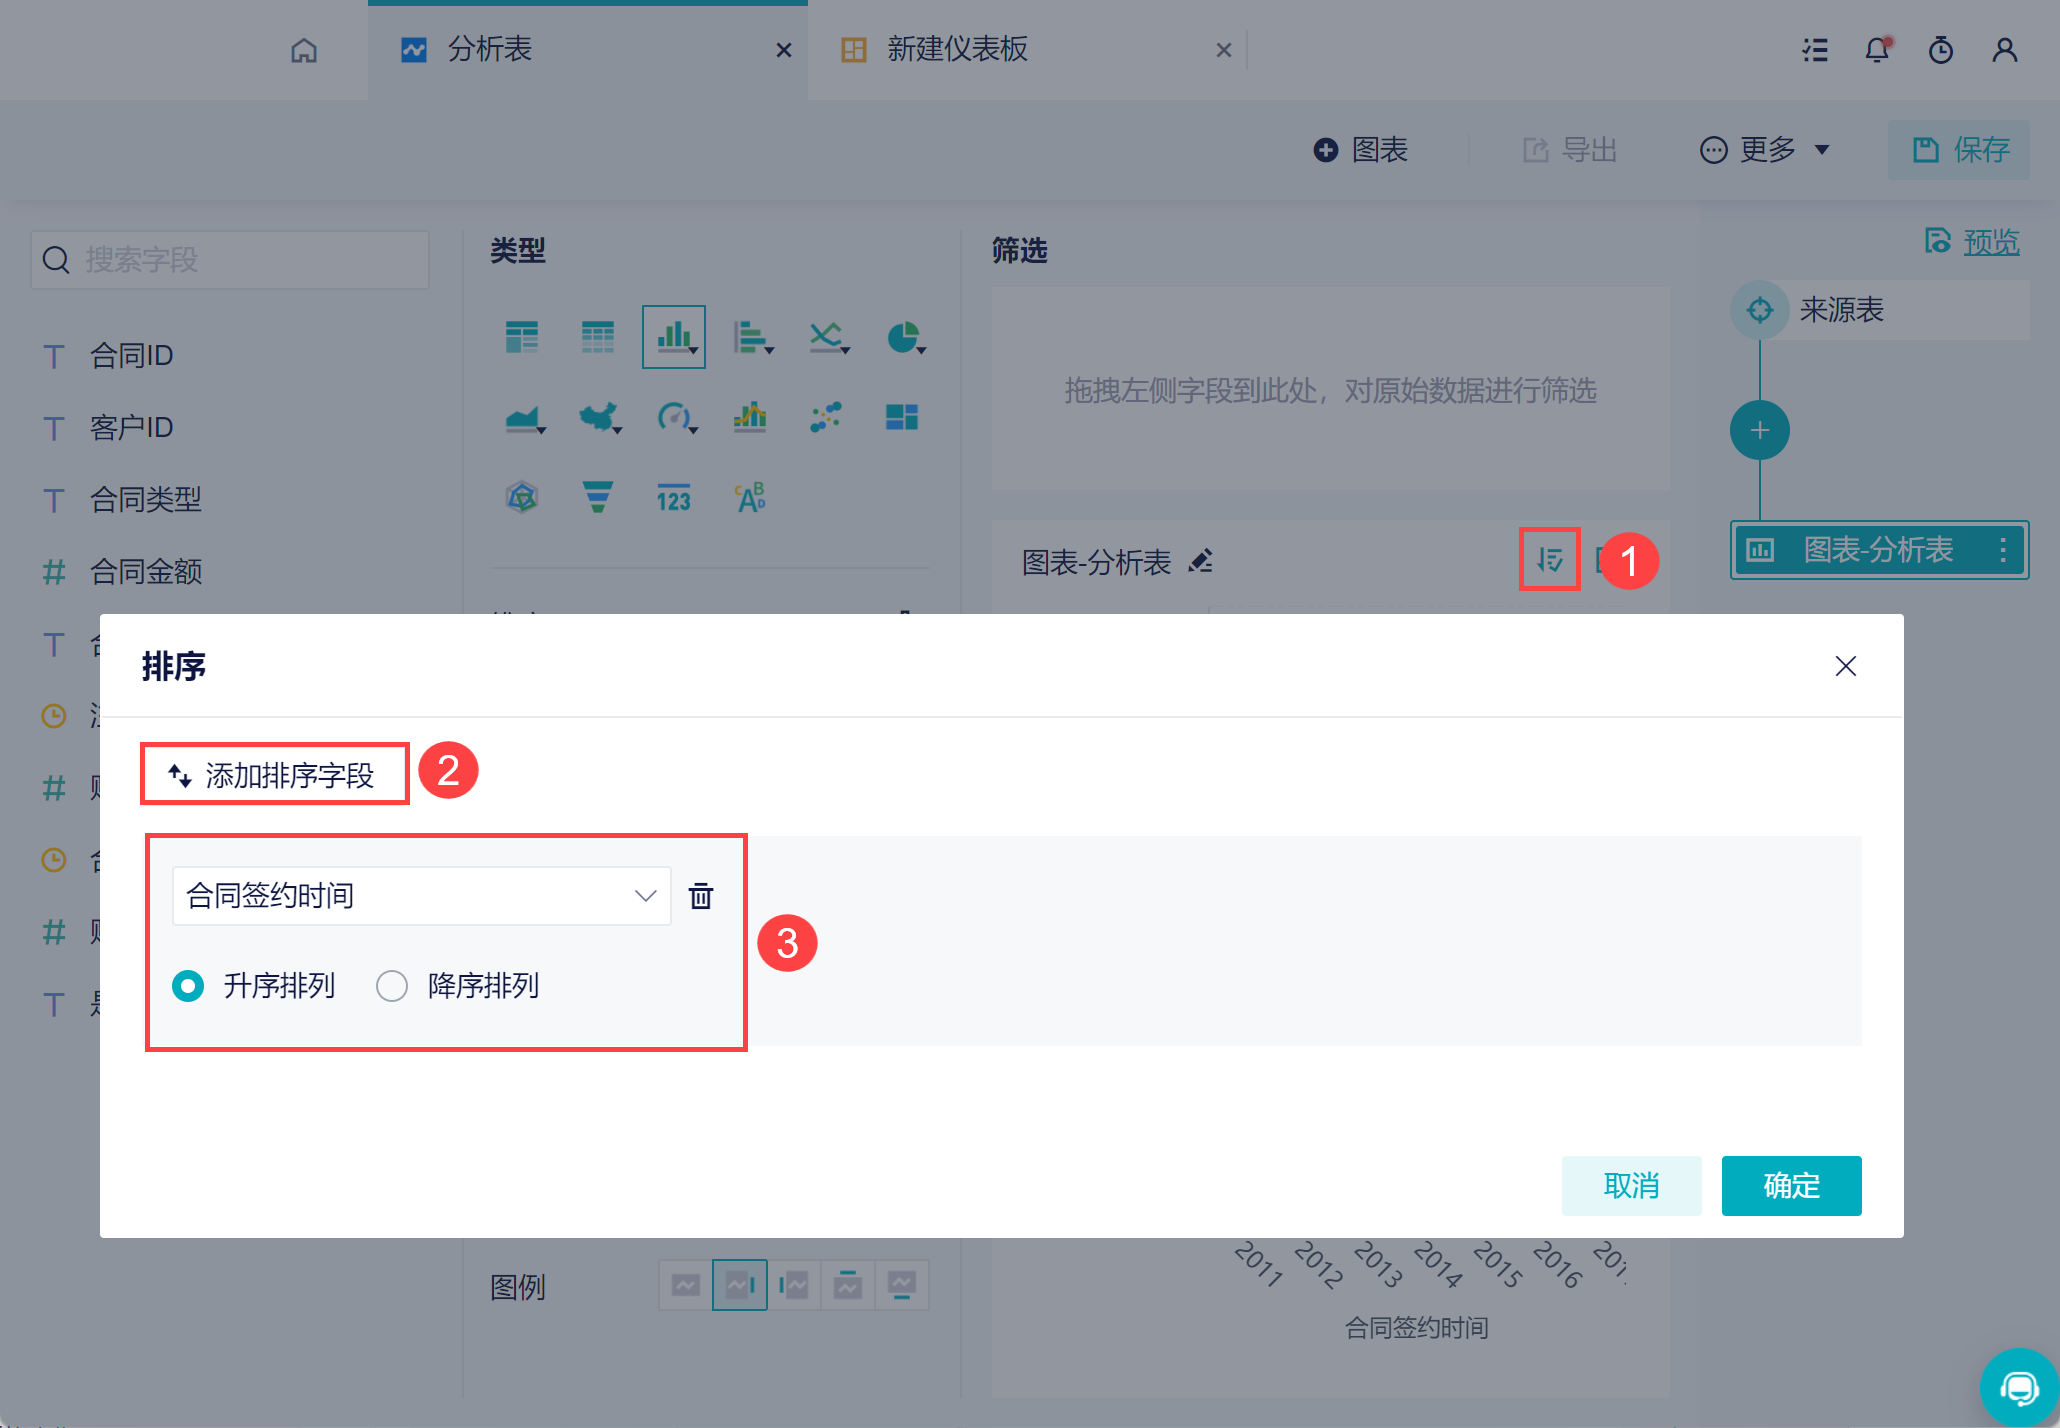Click the 确定 button
This screenshot has width=2060, height=1428.
click(1790, 1186)
